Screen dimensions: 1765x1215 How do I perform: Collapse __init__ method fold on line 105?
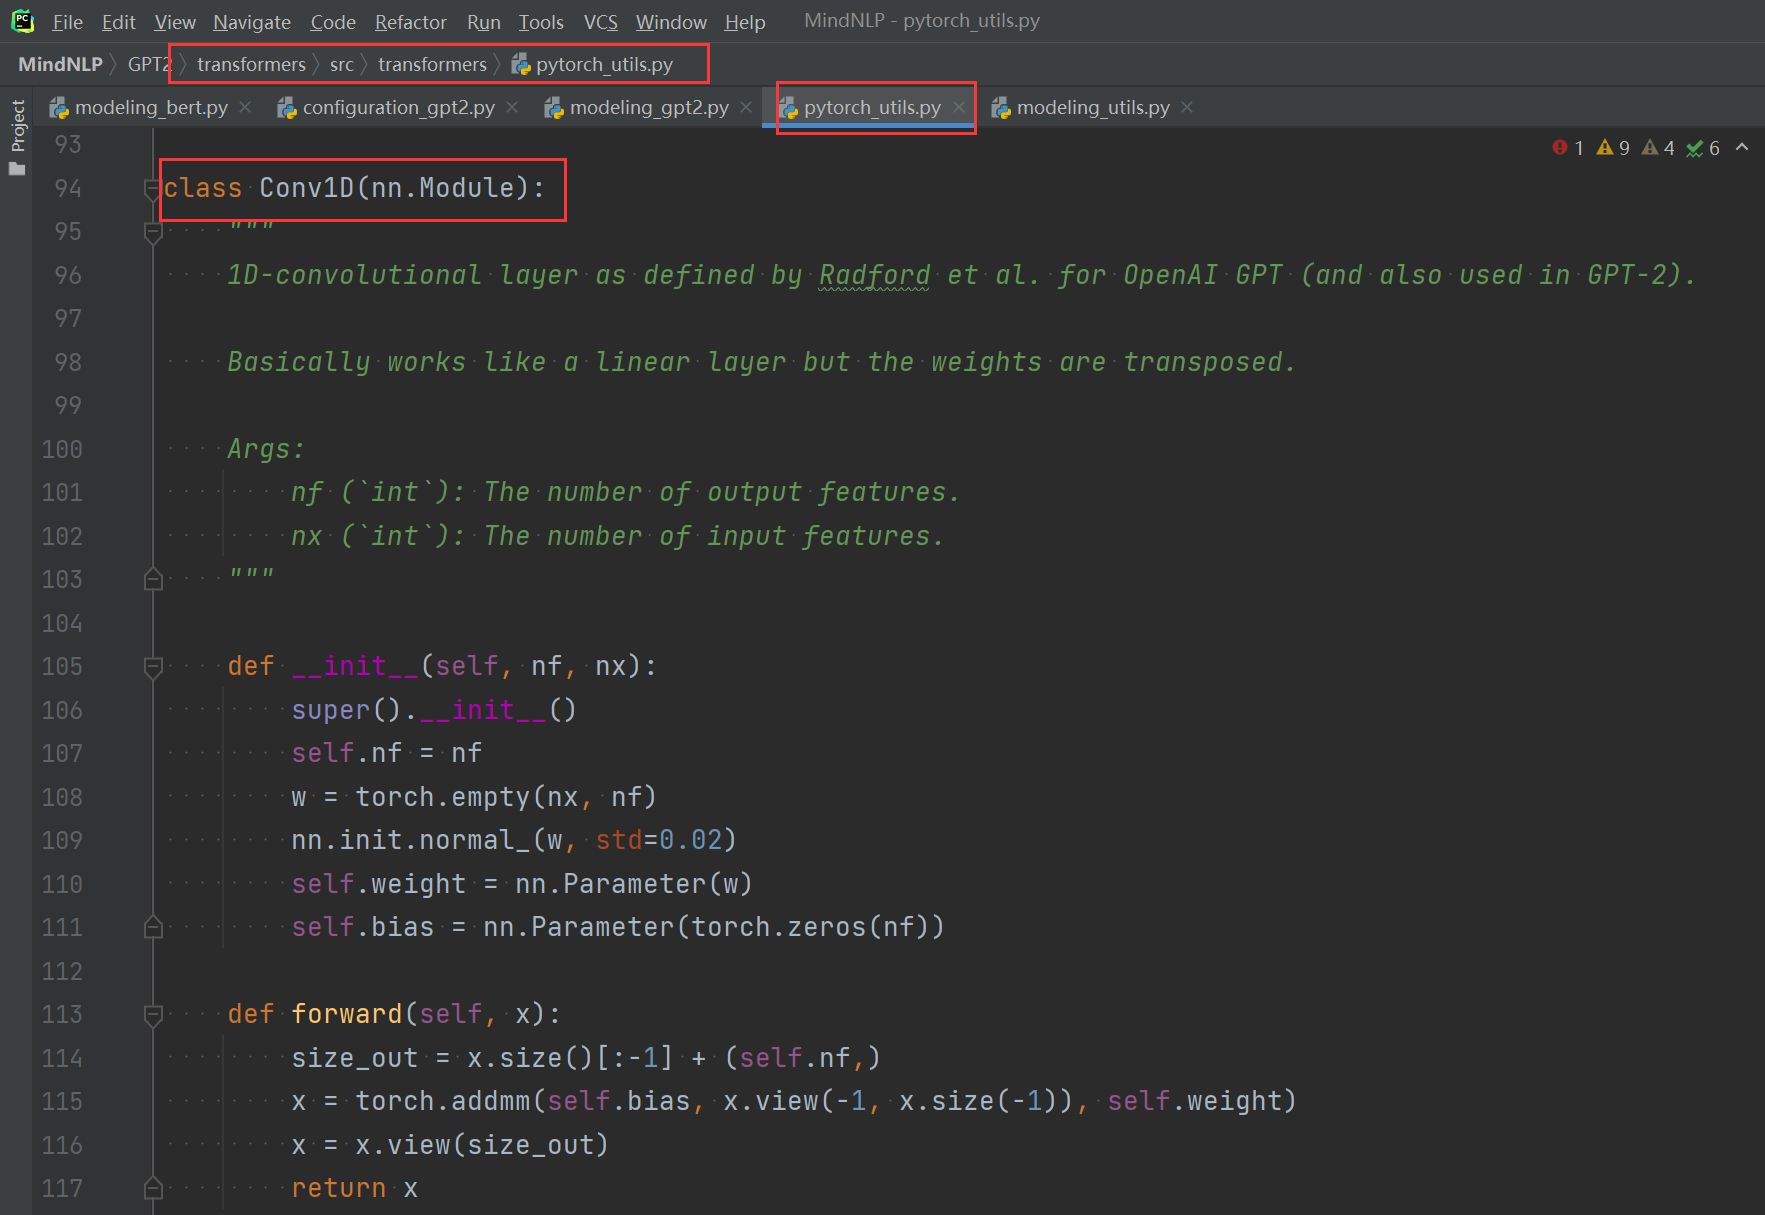[x=153, y=666]
